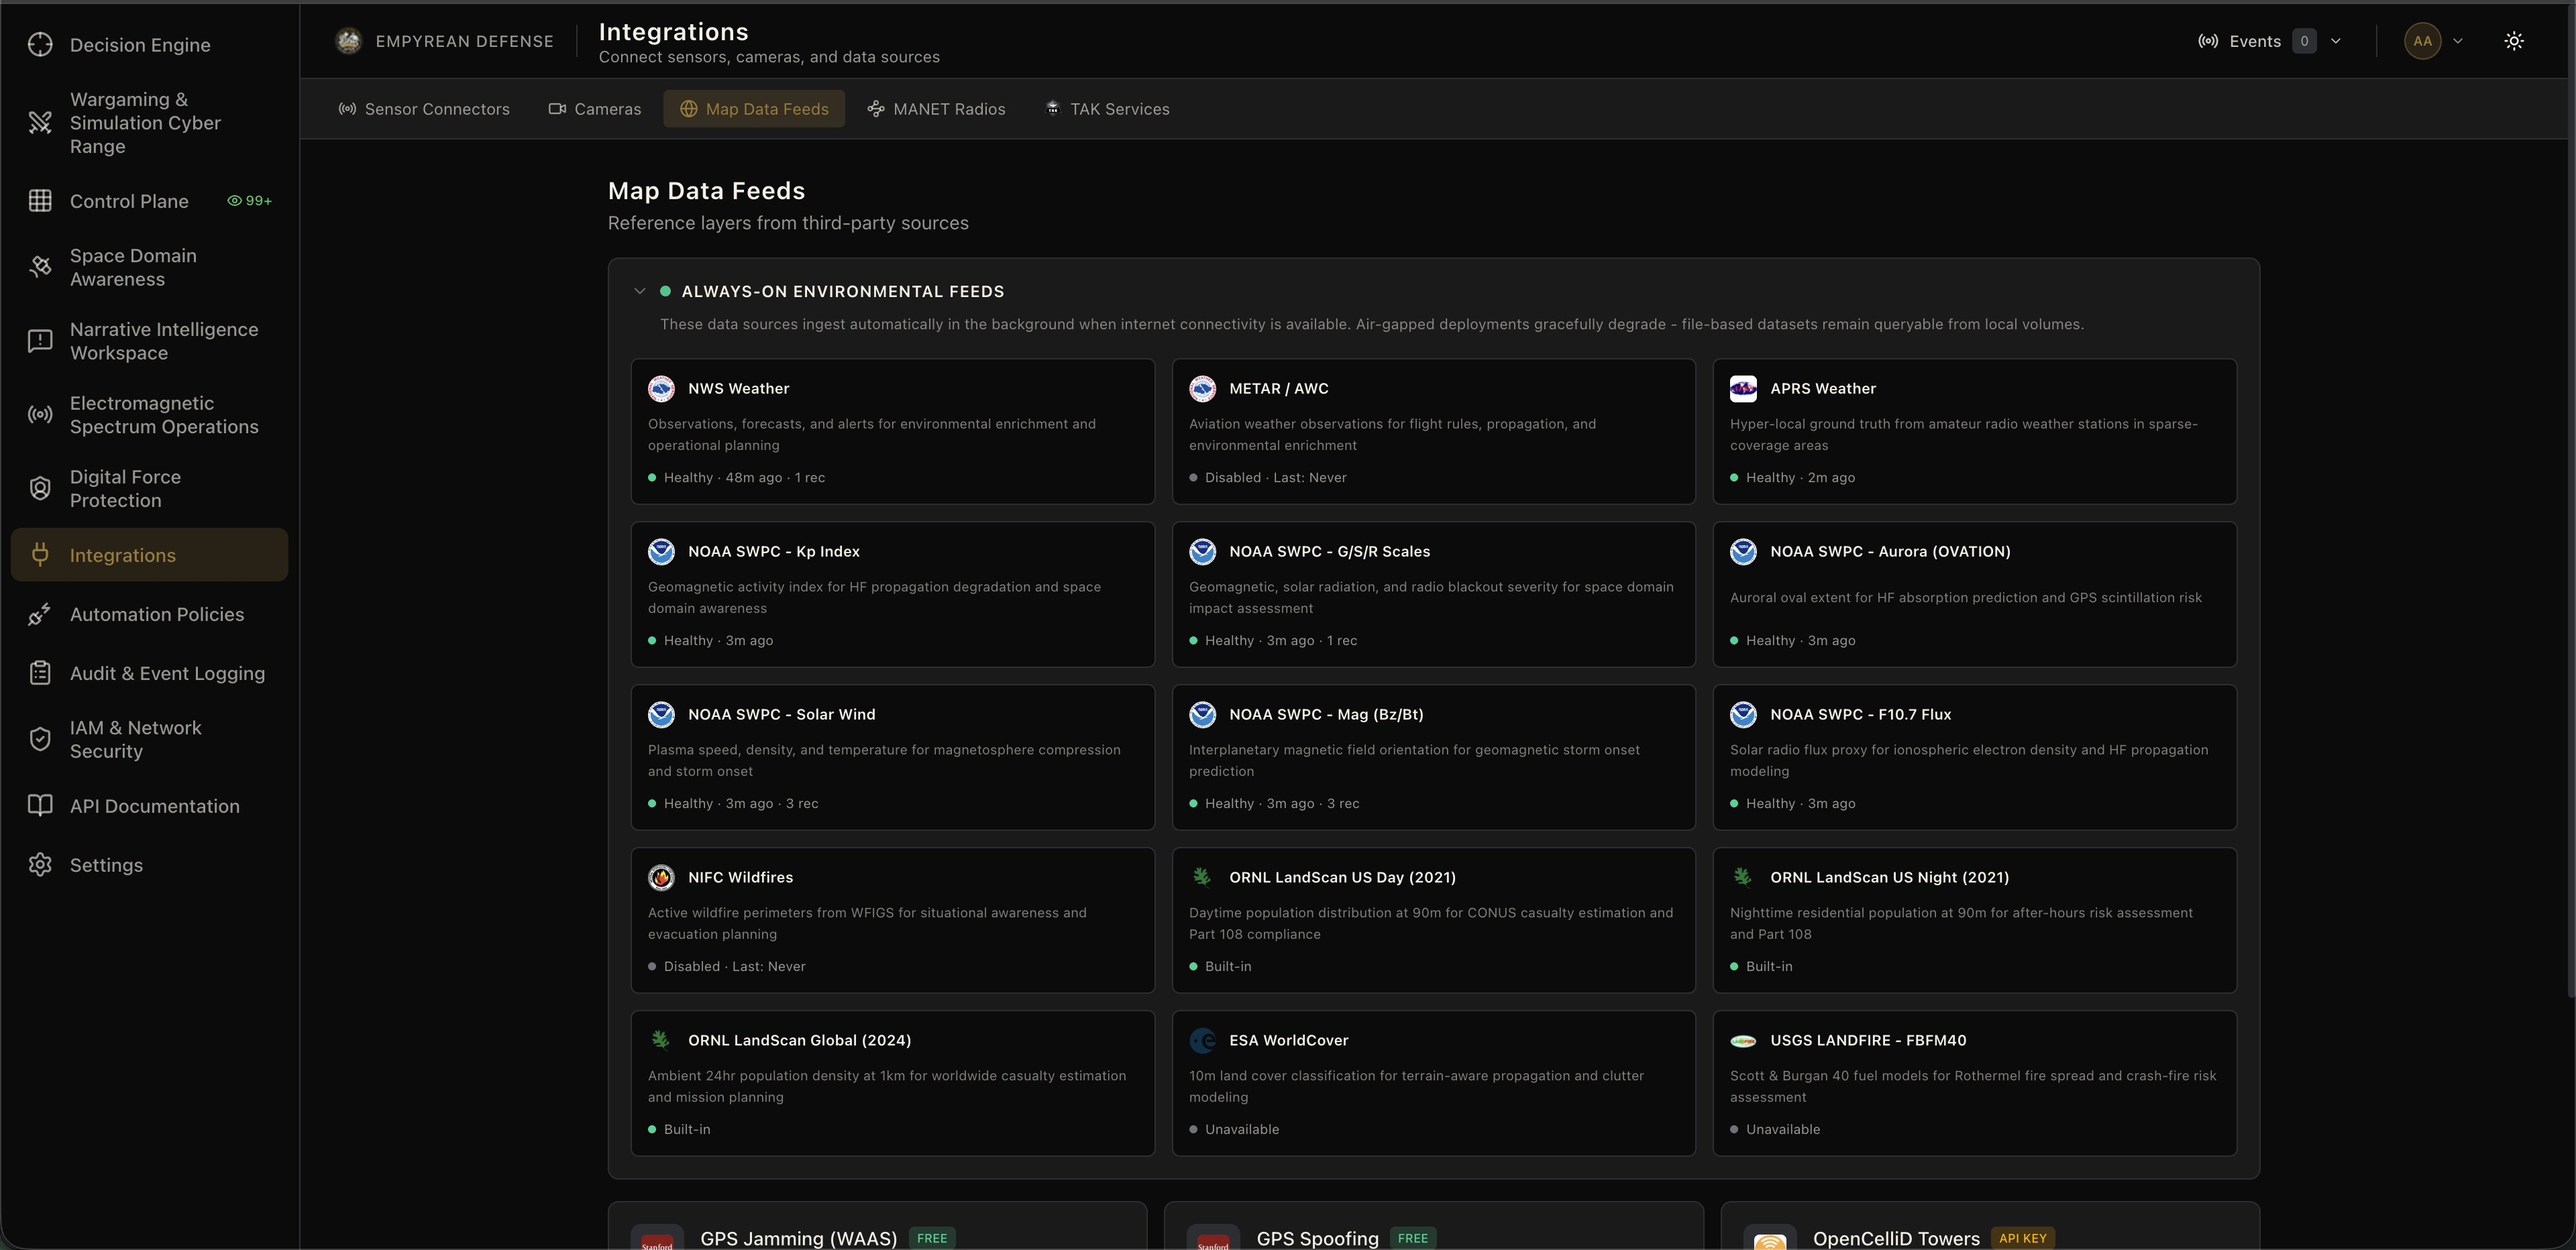This screenshot has height=1250, width=2576.
Task: Click Electromagnetic Spectrum Operations icon
Action: (x=40, y=415)
